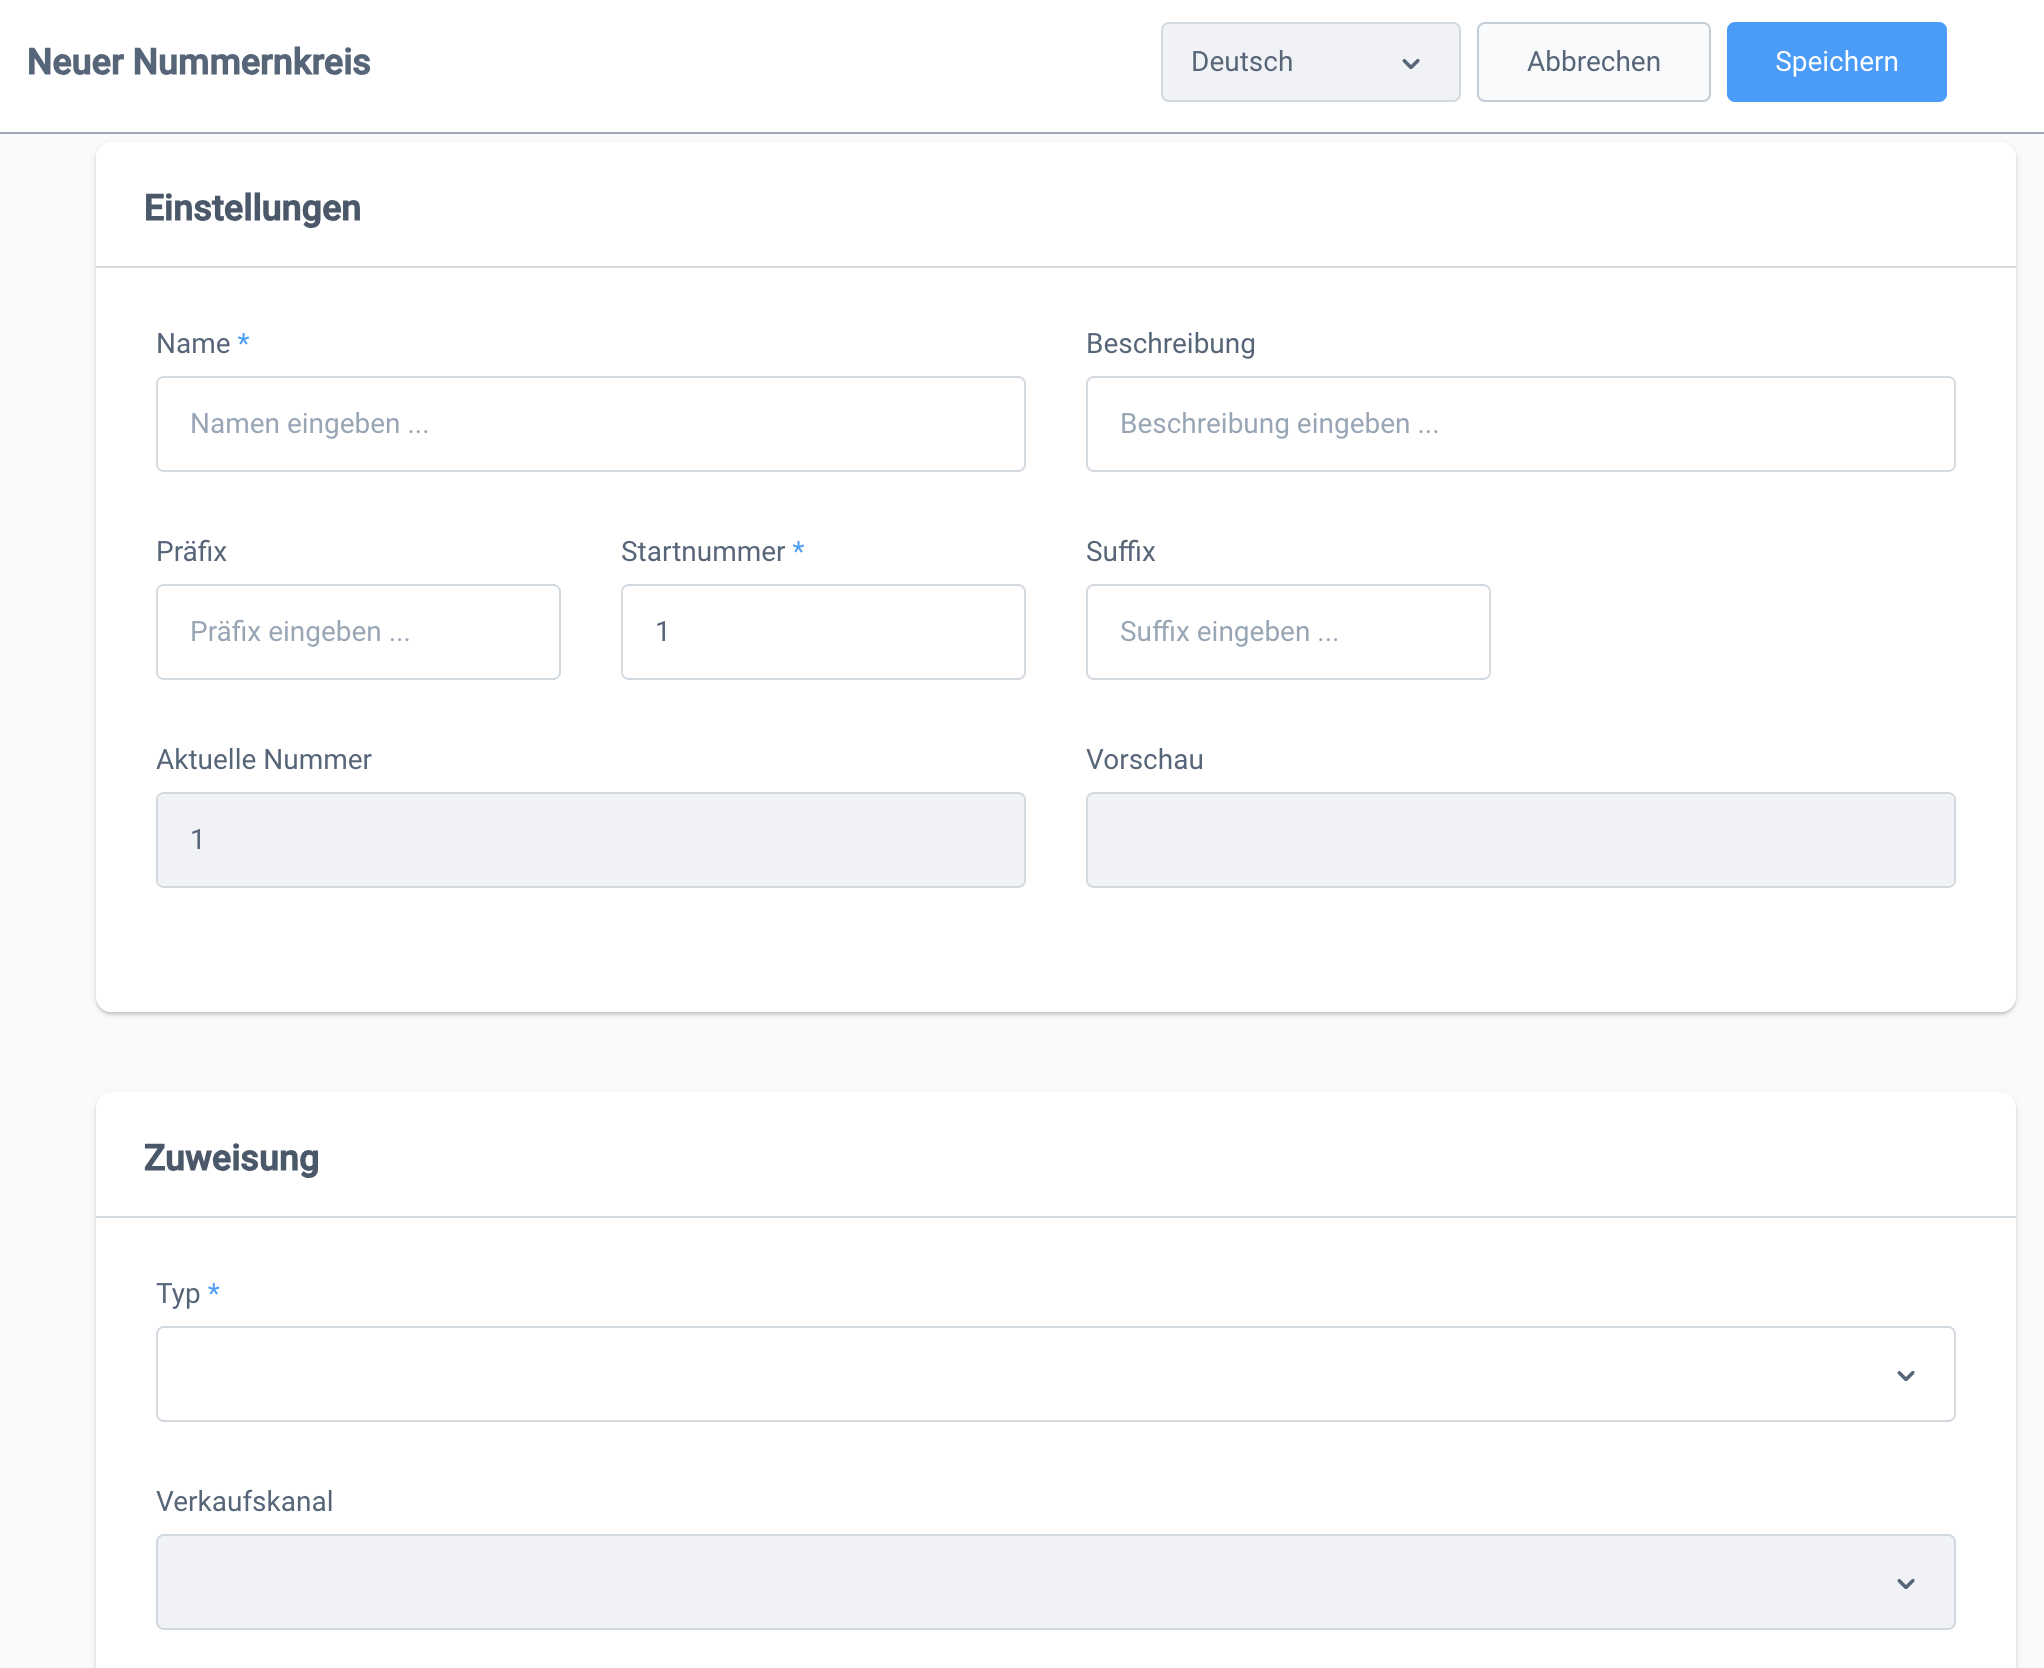
Task: Click into the Startnummer number field
Action: click(822, 632)
